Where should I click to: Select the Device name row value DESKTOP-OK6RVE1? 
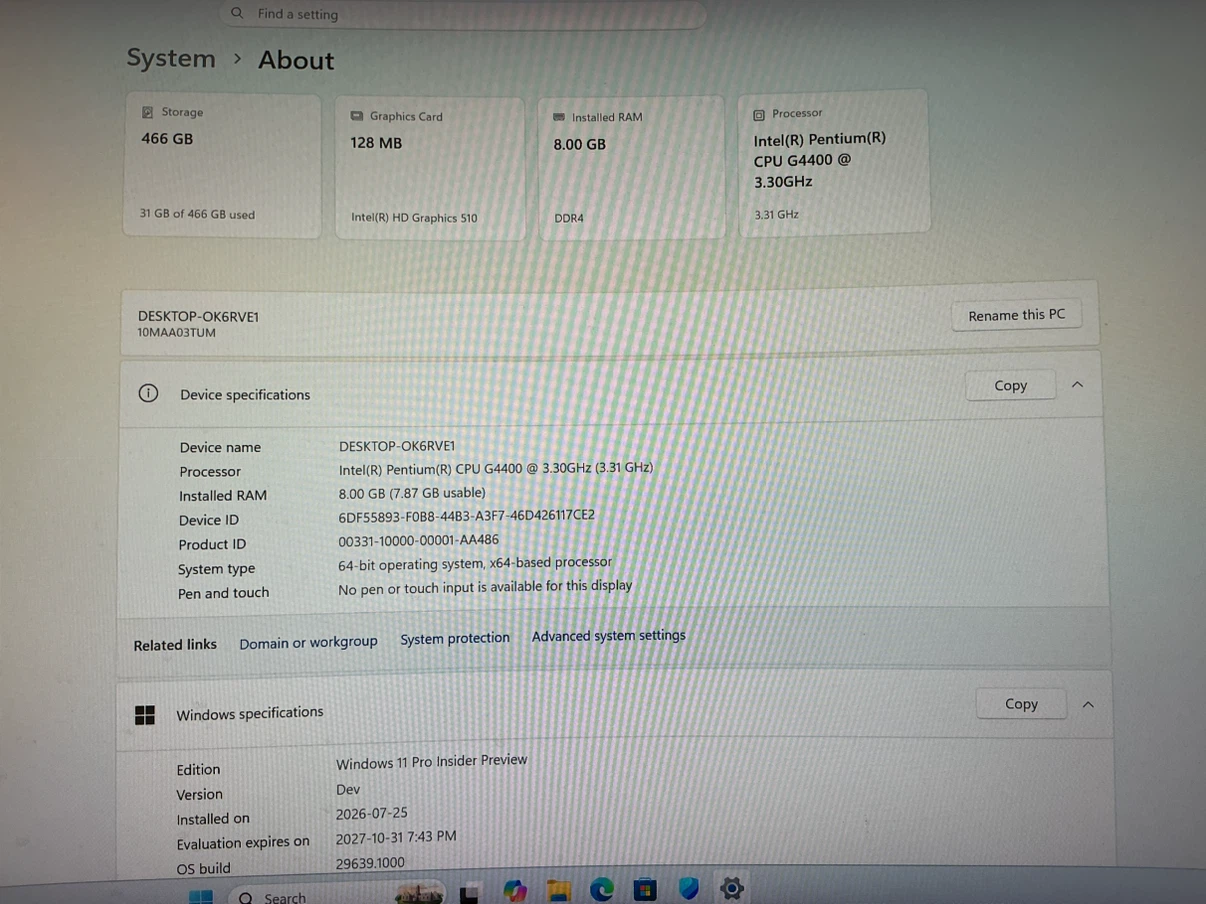click(x=397, y=446)
